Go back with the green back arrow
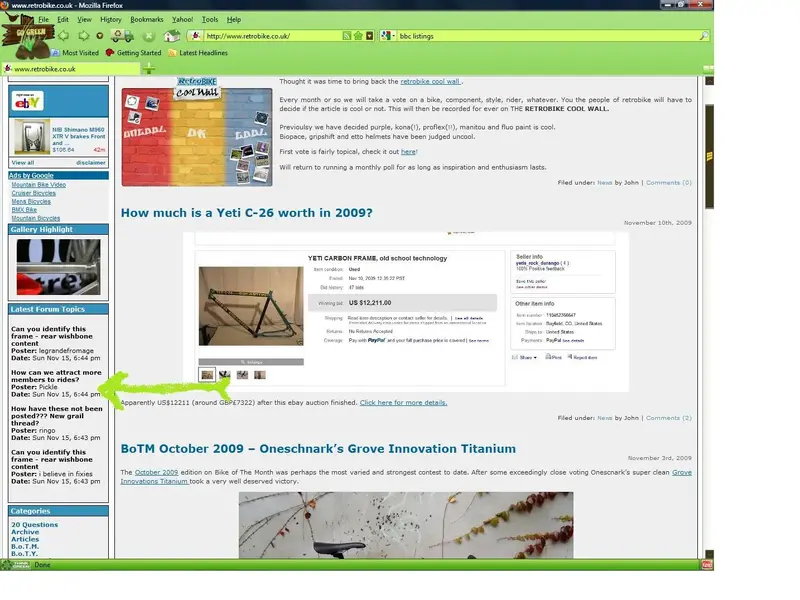 pos(64,36)
